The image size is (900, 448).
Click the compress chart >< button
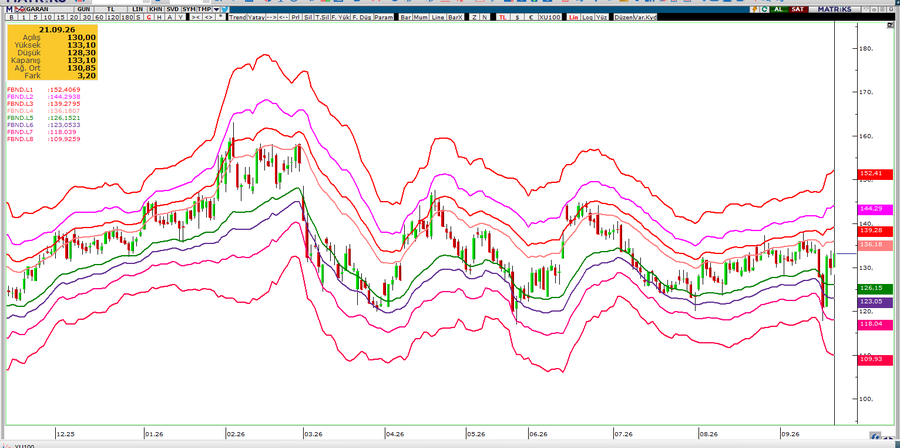click(x=196, y=17)
